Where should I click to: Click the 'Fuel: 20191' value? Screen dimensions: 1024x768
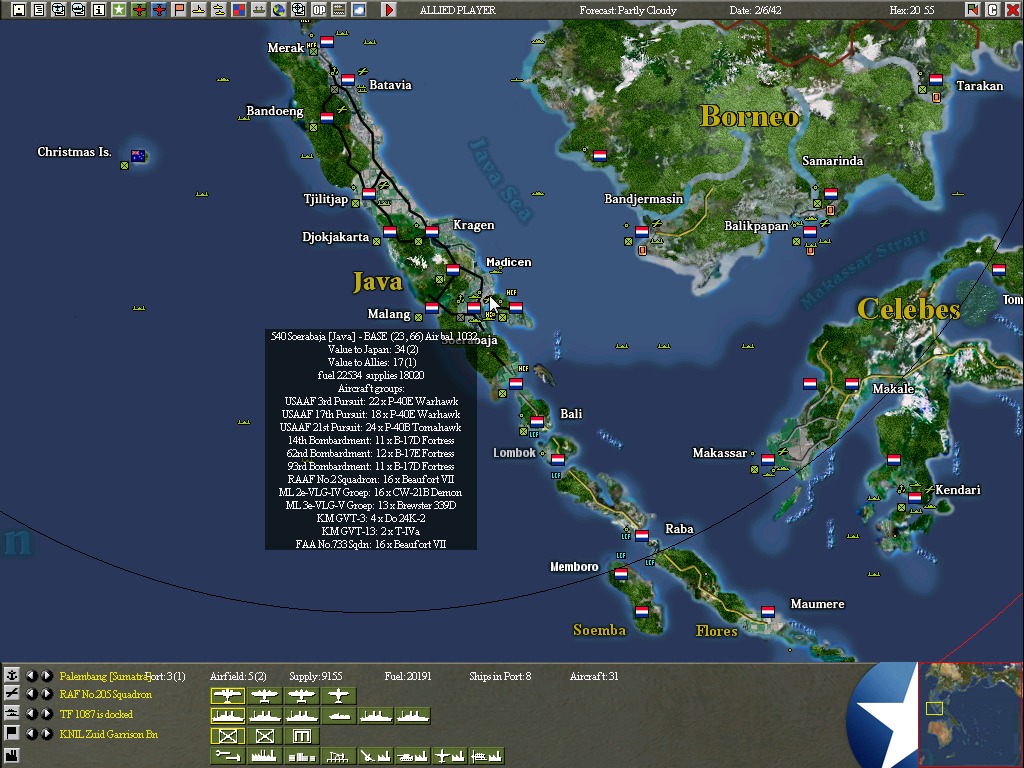[408, 676]
